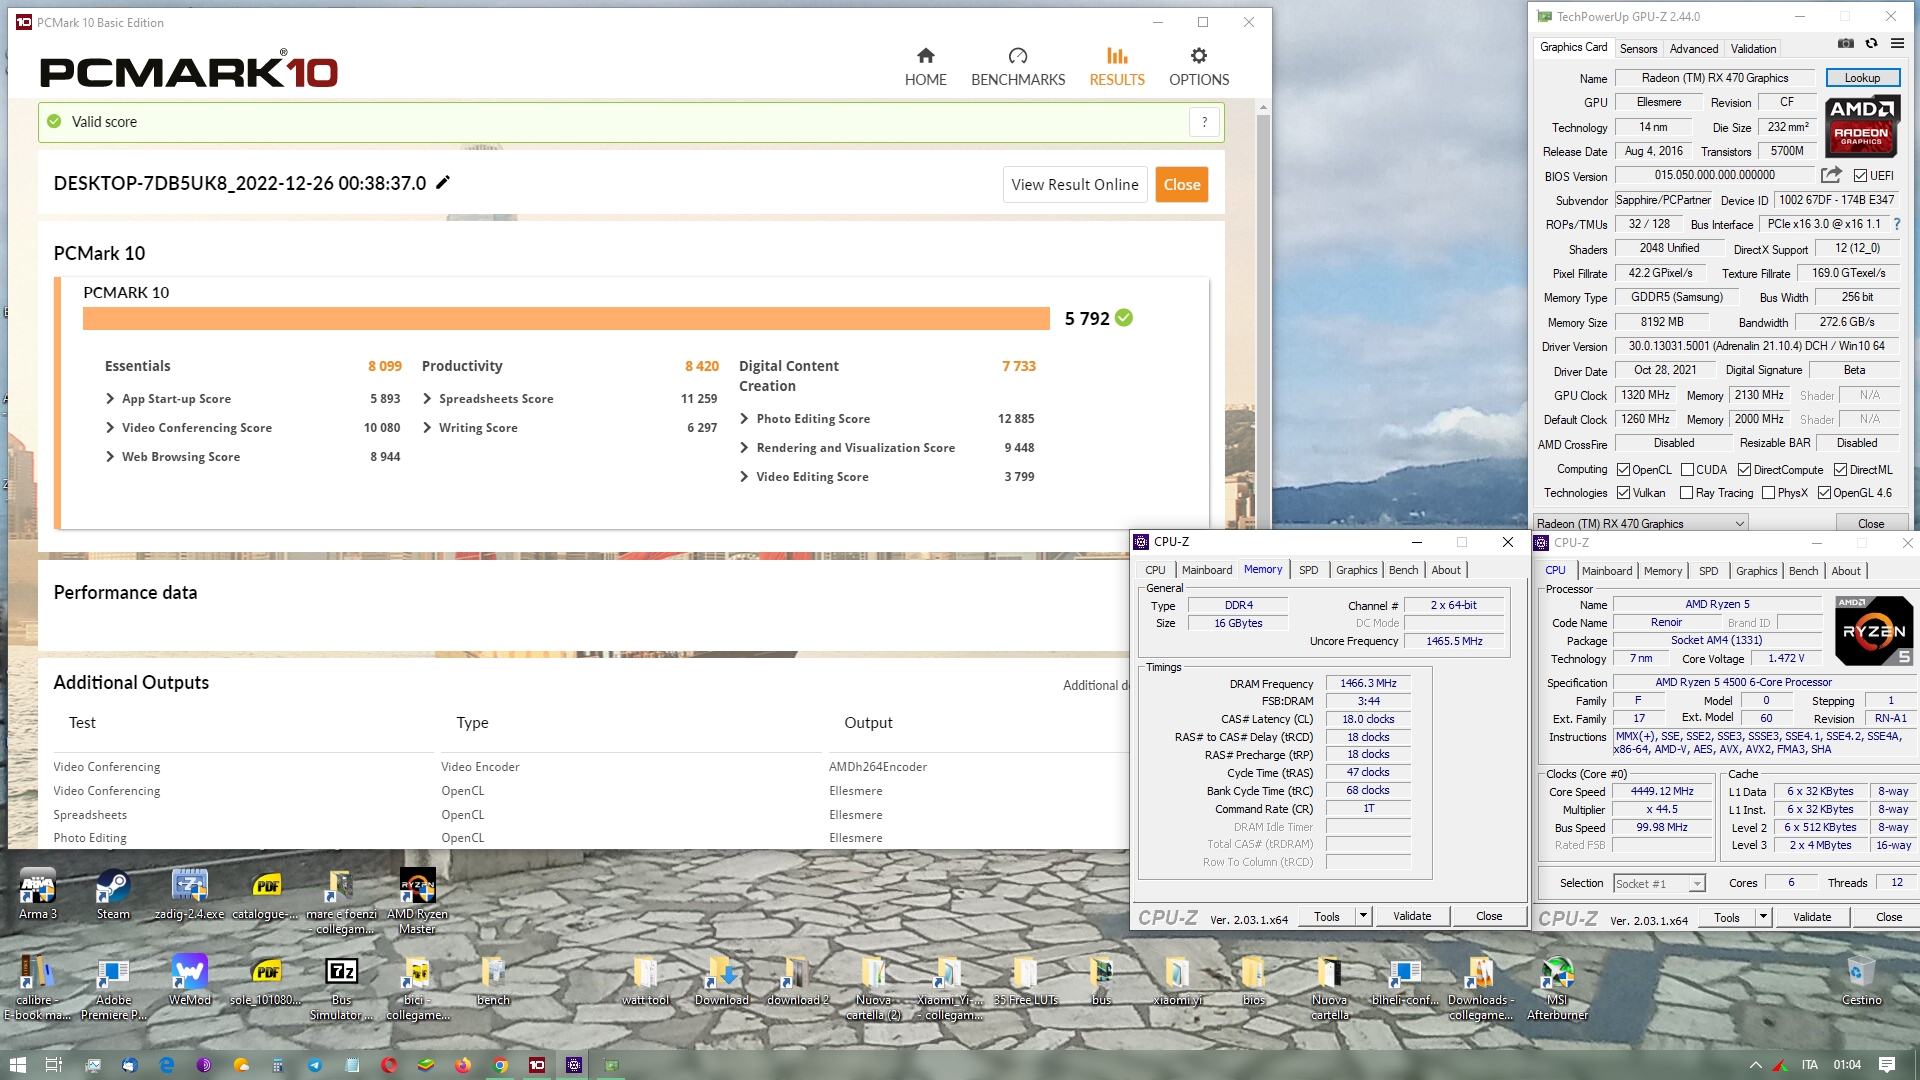Expand Spreadsheets Score details
Viewport: 1920px width, 1080px height.
click(427, 399)
